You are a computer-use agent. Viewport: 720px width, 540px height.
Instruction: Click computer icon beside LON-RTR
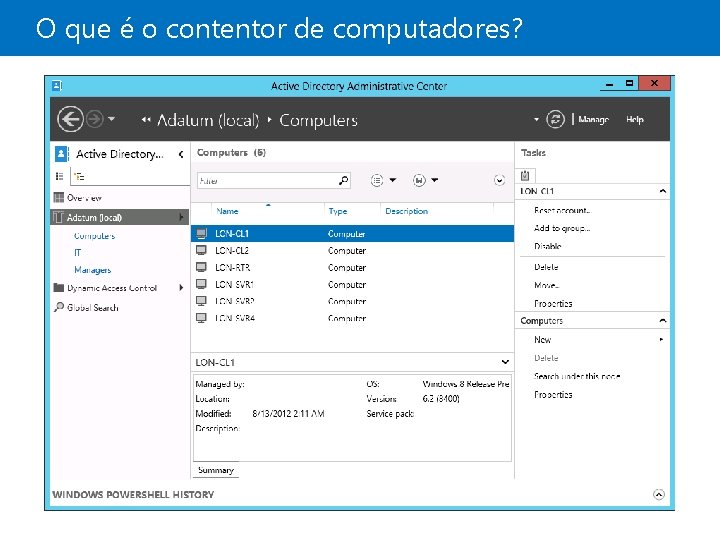point(201,267)
